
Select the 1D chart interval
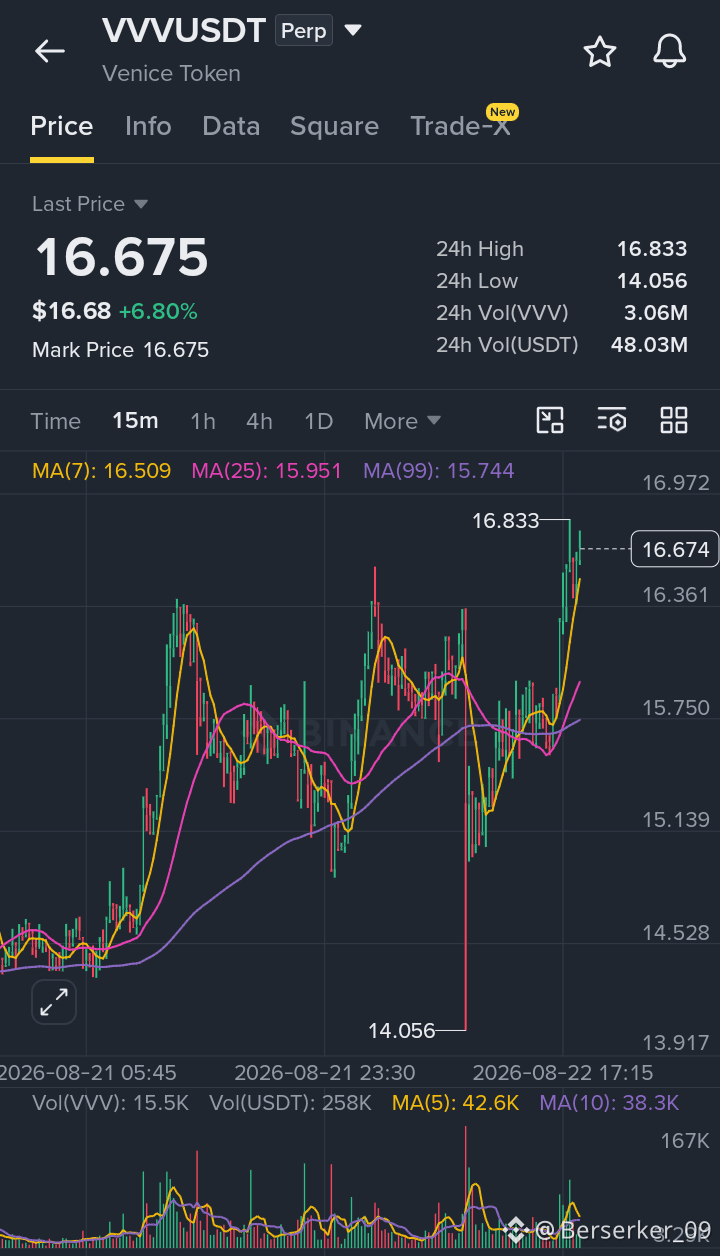click(x=318, y=421)
